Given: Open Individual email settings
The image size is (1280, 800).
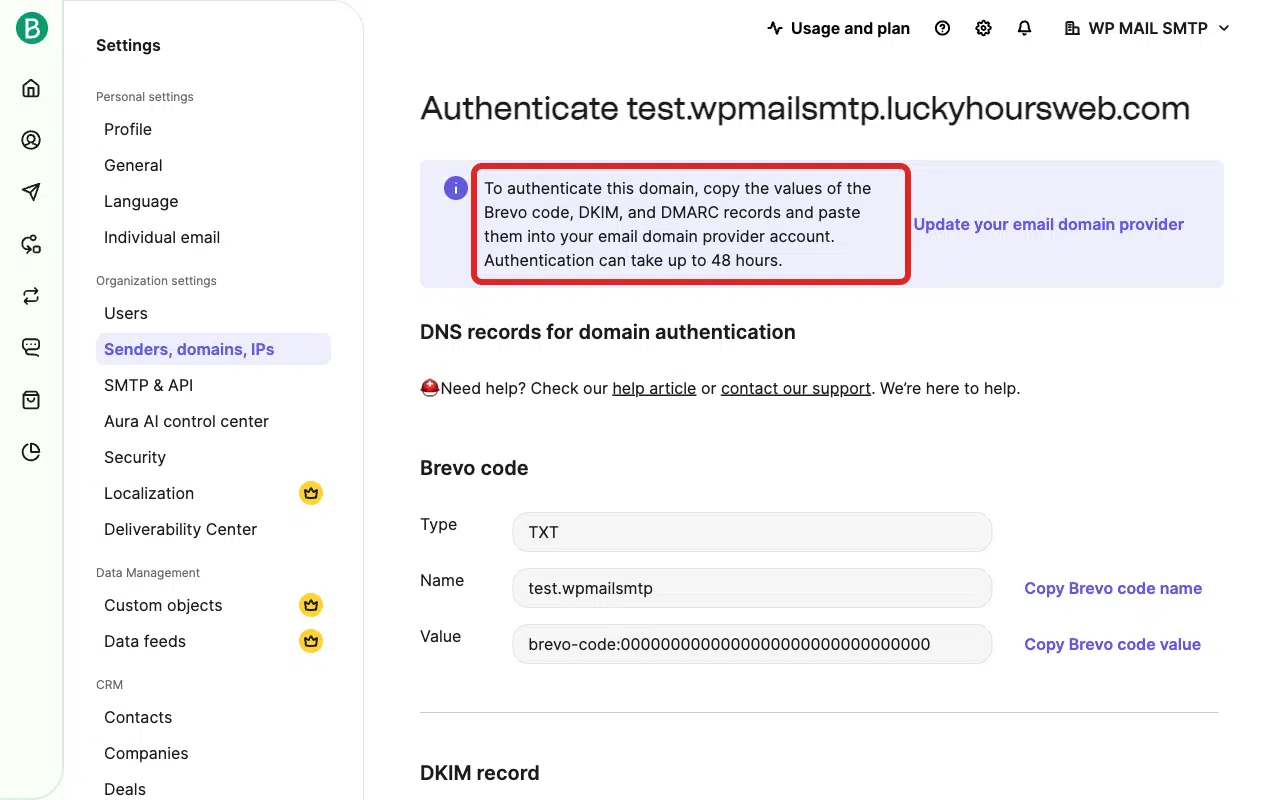Looking at the screenshot, I should [x=162, y=237].
